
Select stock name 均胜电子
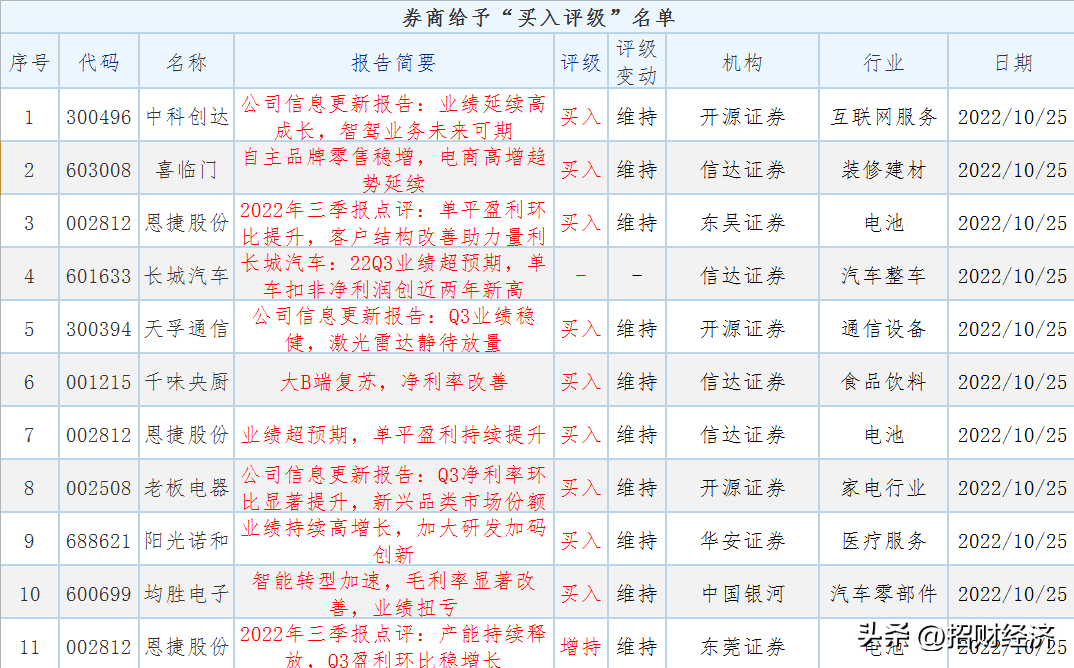tap(186, 594)
